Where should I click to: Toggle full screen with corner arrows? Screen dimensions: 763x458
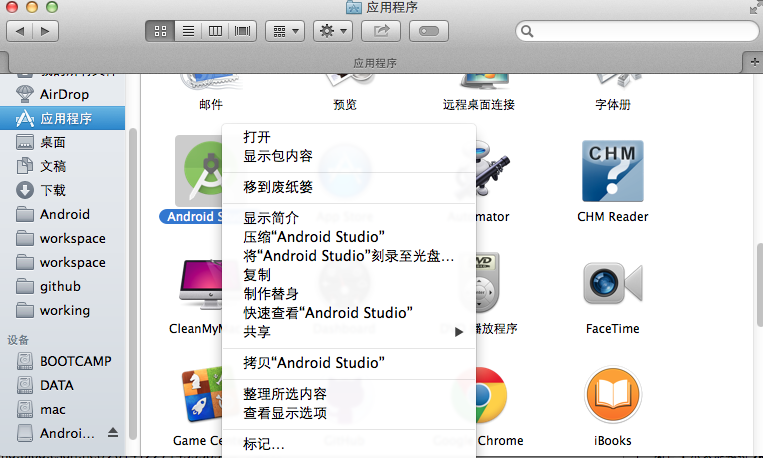(754, 7)
